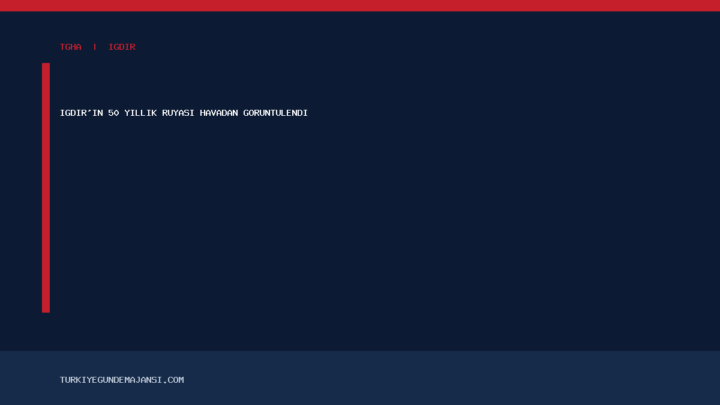Click the red banner strip at top
The width and height of the screenshot is (720, 405).
pos(360,6)
